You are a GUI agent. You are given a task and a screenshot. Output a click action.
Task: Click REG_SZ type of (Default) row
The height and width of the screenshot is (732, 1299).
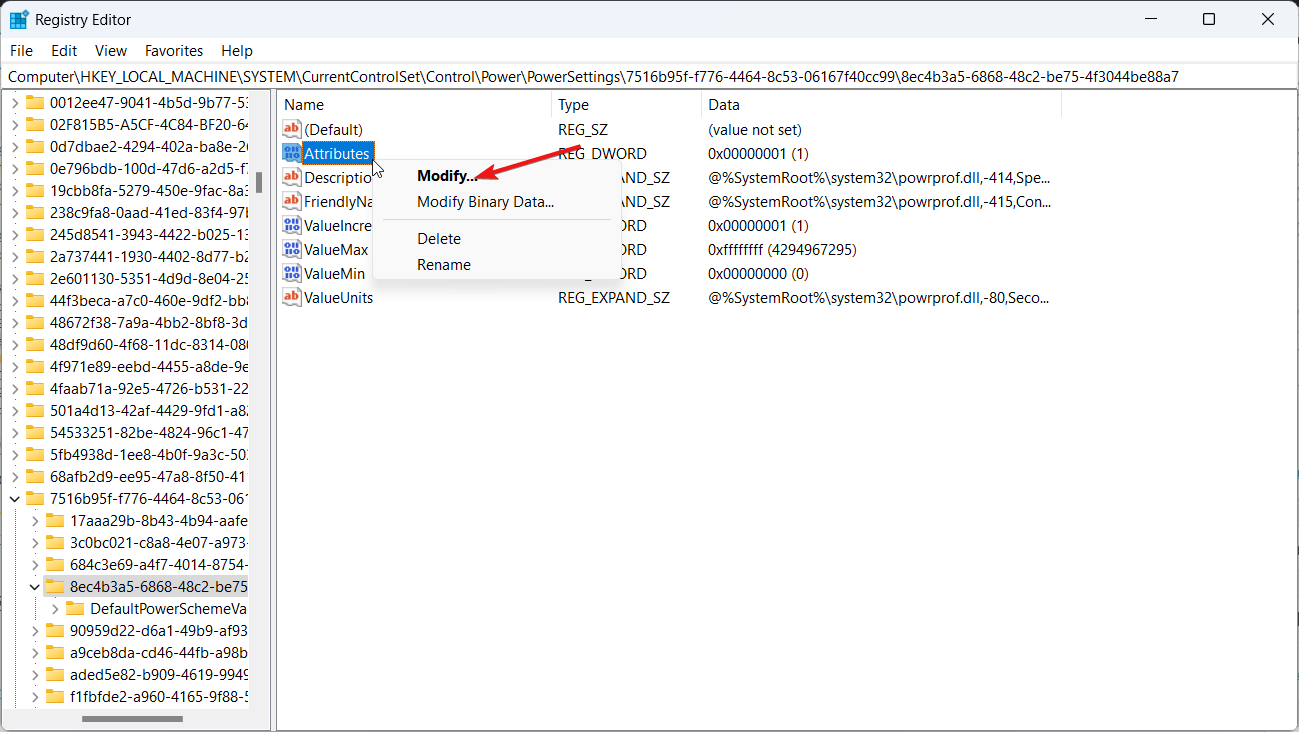[x=583, y=129]
